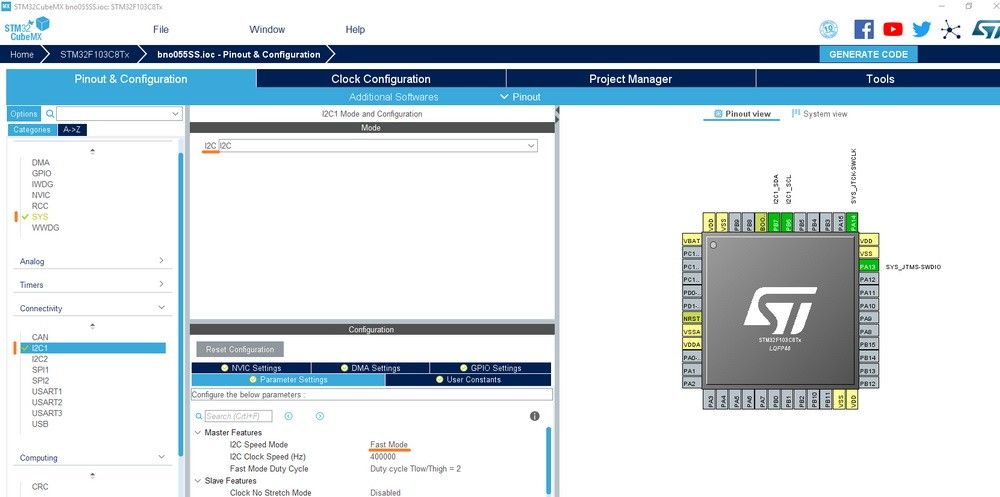Click the anniversary badge icon in header
Screen dimensions: 1000x497
click(x=828, y=29)
